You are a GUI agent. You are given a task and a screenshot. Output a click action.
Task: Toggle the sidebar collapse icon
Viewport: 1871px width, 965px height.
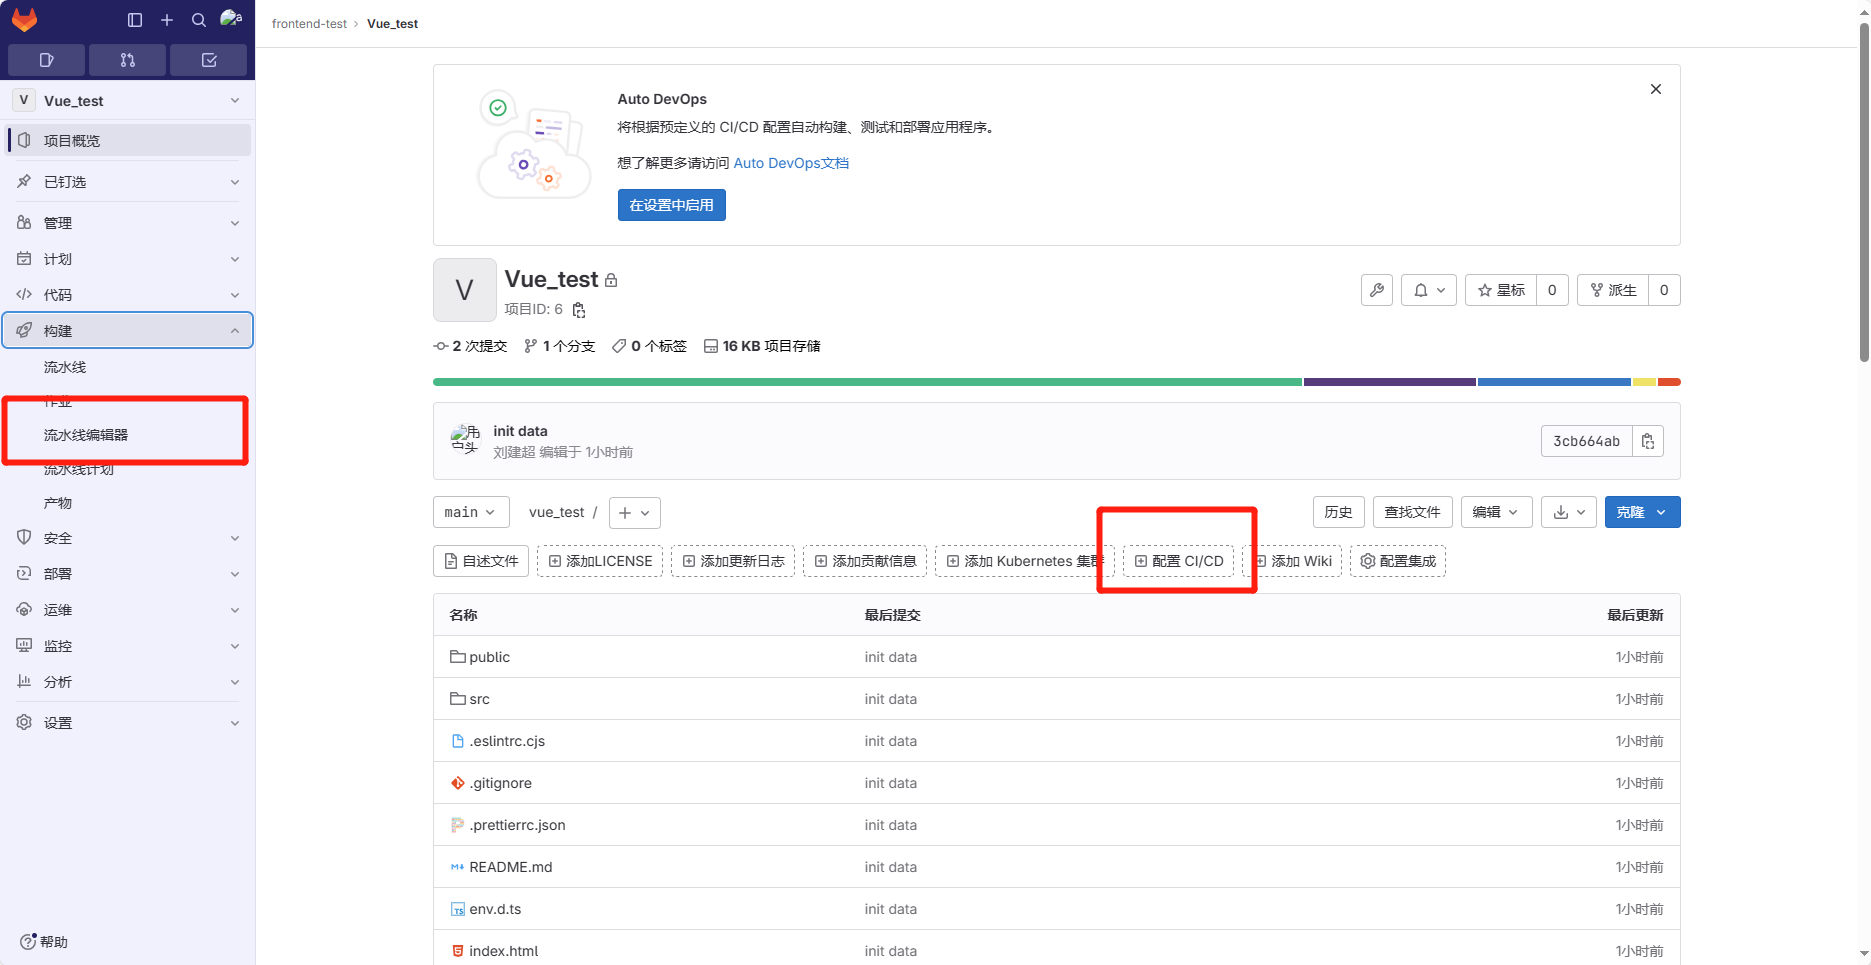(x=135, y=20)
